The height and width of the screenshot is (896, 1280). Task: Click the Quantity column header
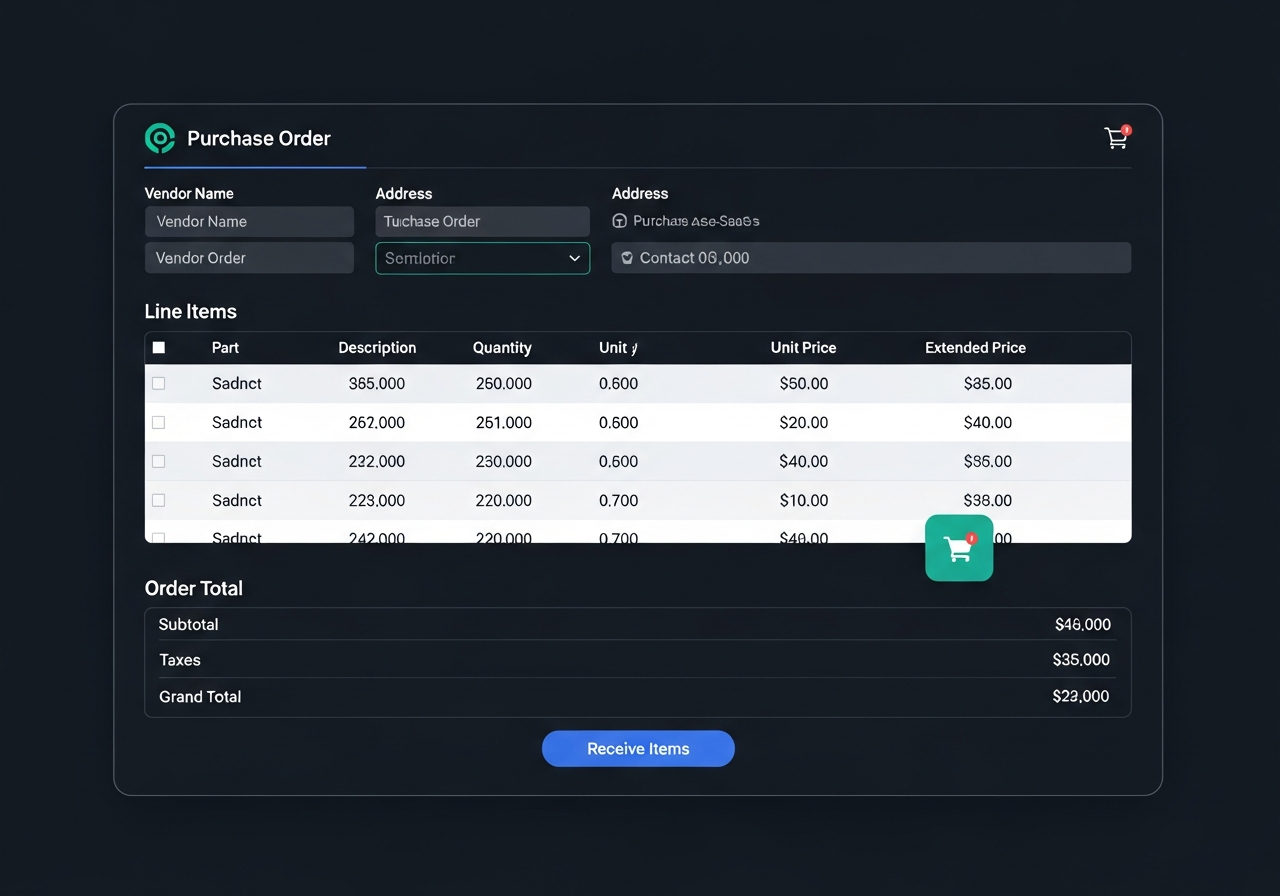coord(502,348)
